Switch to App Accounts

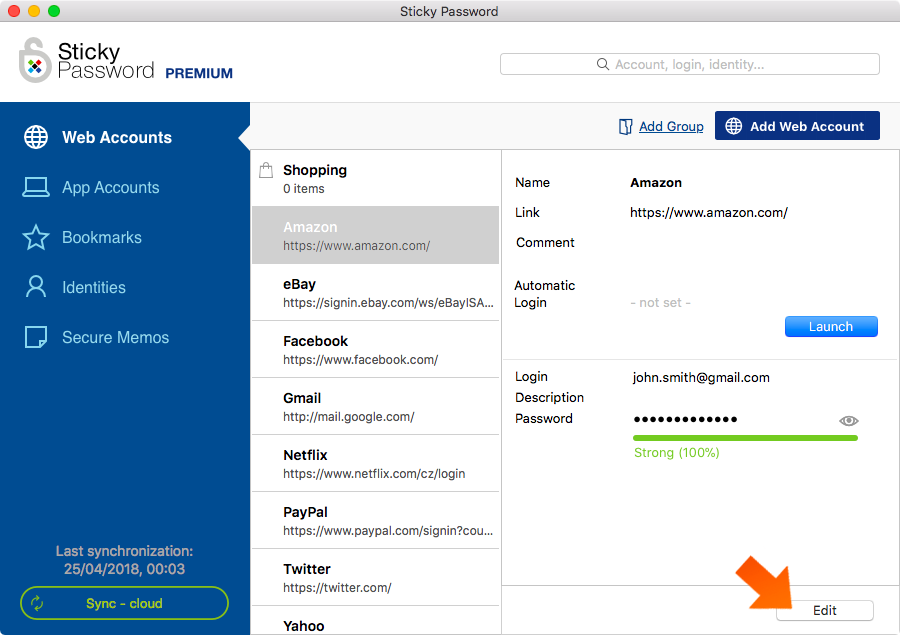125,187
